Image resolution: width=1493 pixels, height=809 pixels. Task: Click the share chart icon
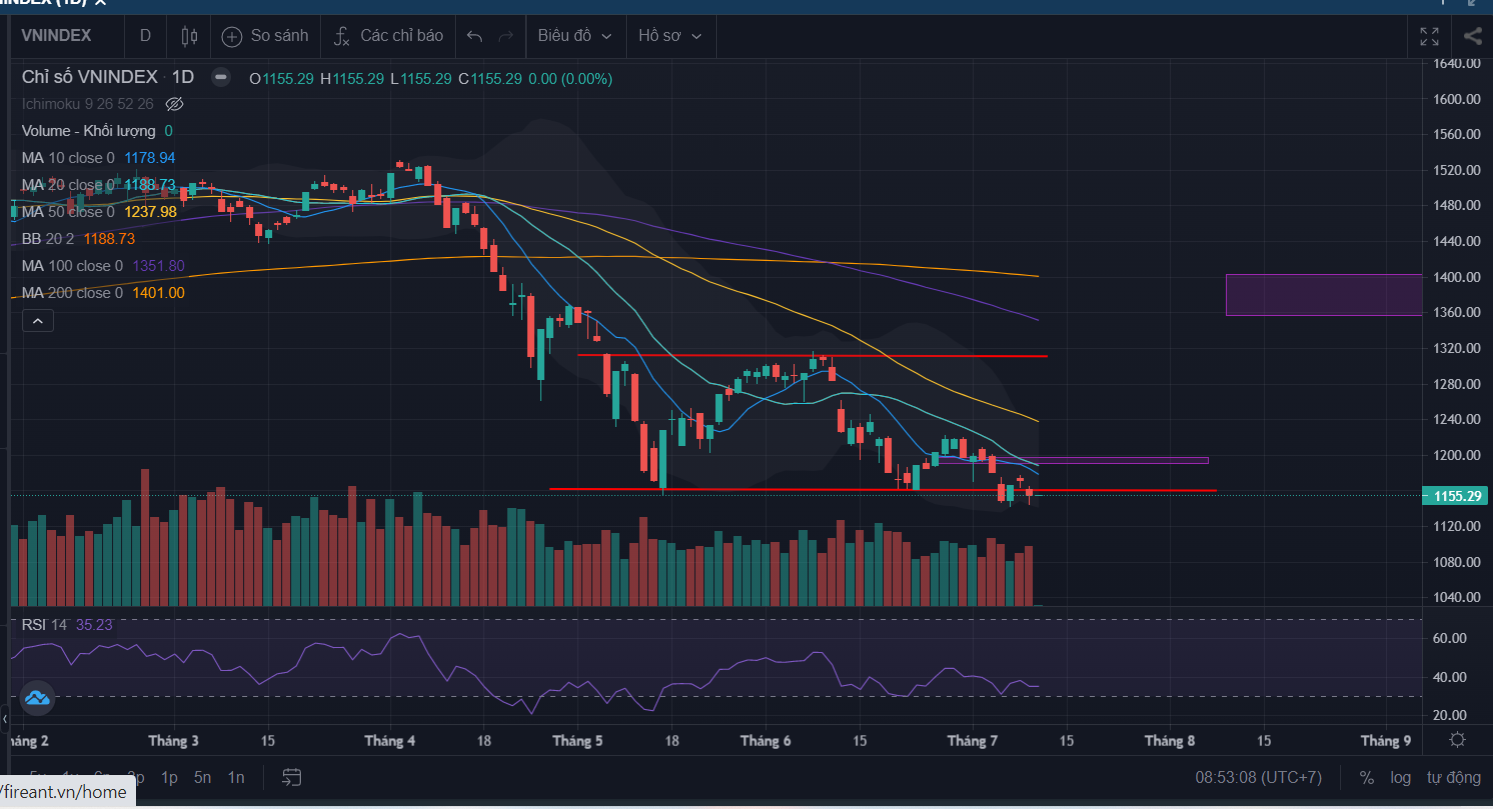coord(1472,36)
